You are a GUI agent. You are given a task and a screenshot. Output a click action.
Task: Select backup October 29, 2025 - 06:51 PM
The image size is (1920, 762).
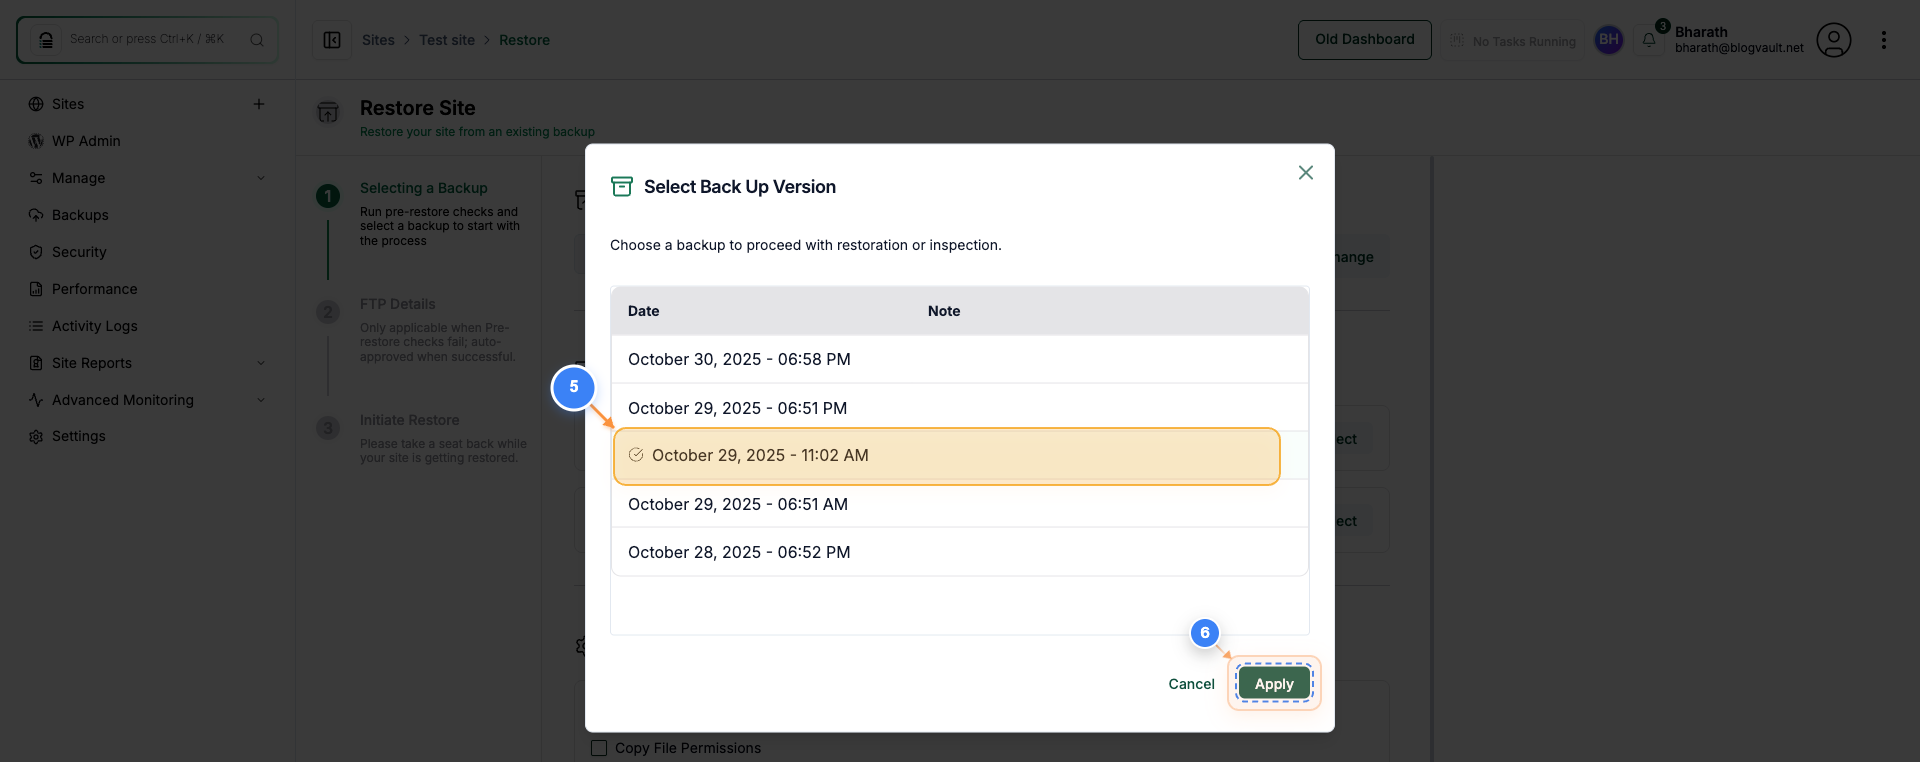click(x=960, y=407)
